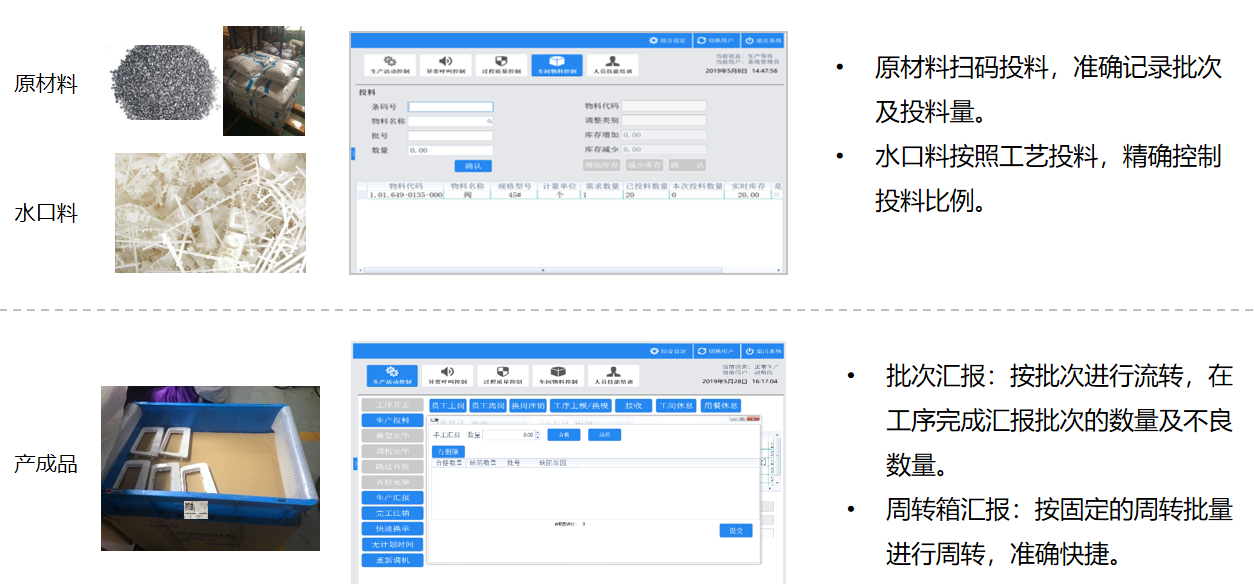The image size is (1254, 584).
Task: Expand the collapsed side panel chevron on 投料 screen
Action: click(x=354, y=155)
